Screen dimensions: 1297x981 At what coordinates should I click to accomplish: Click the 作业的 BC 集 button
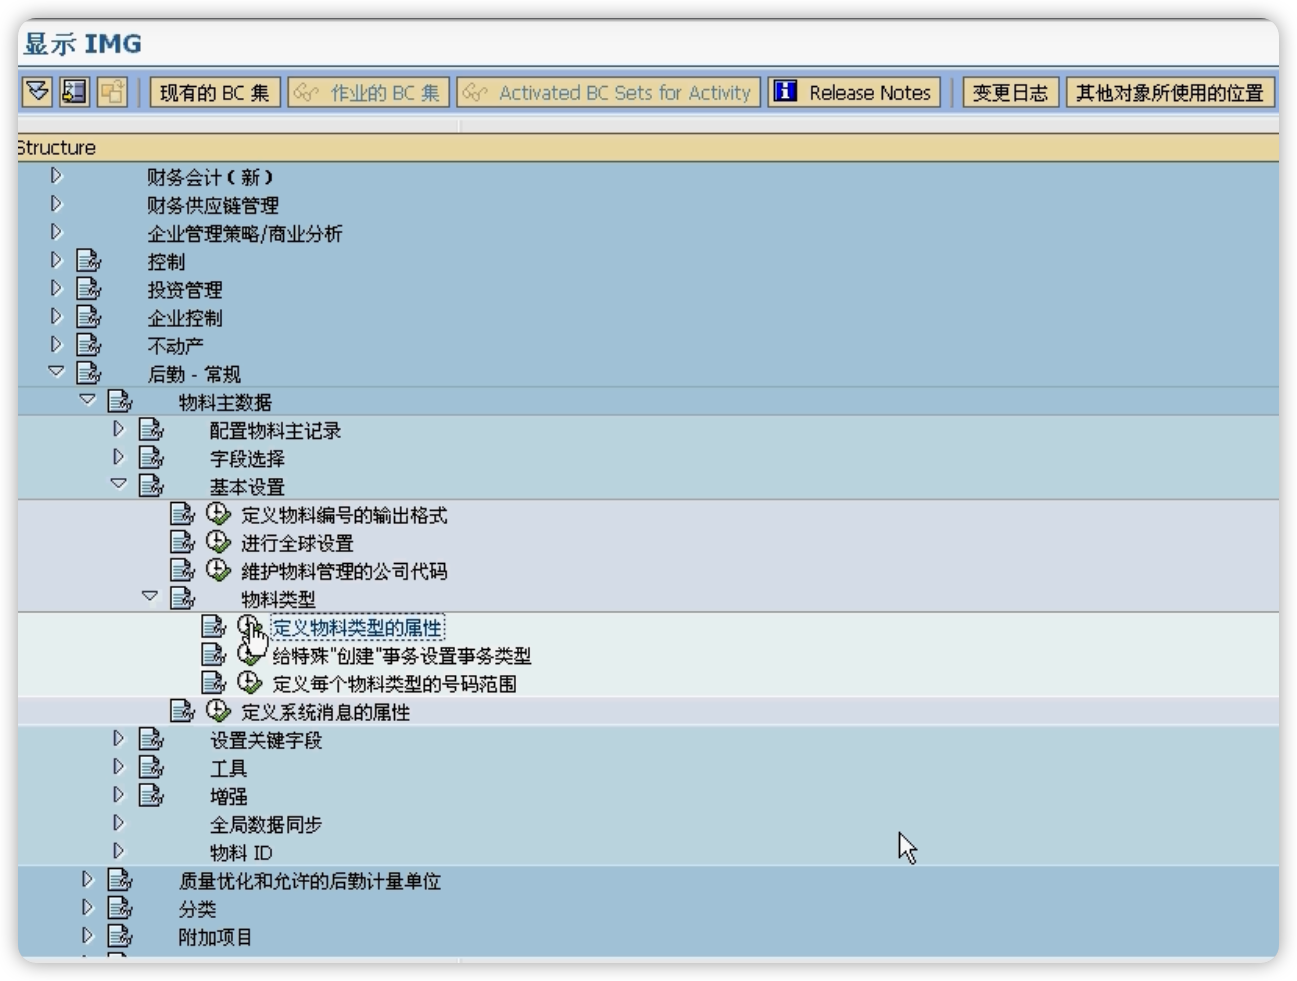368,93
